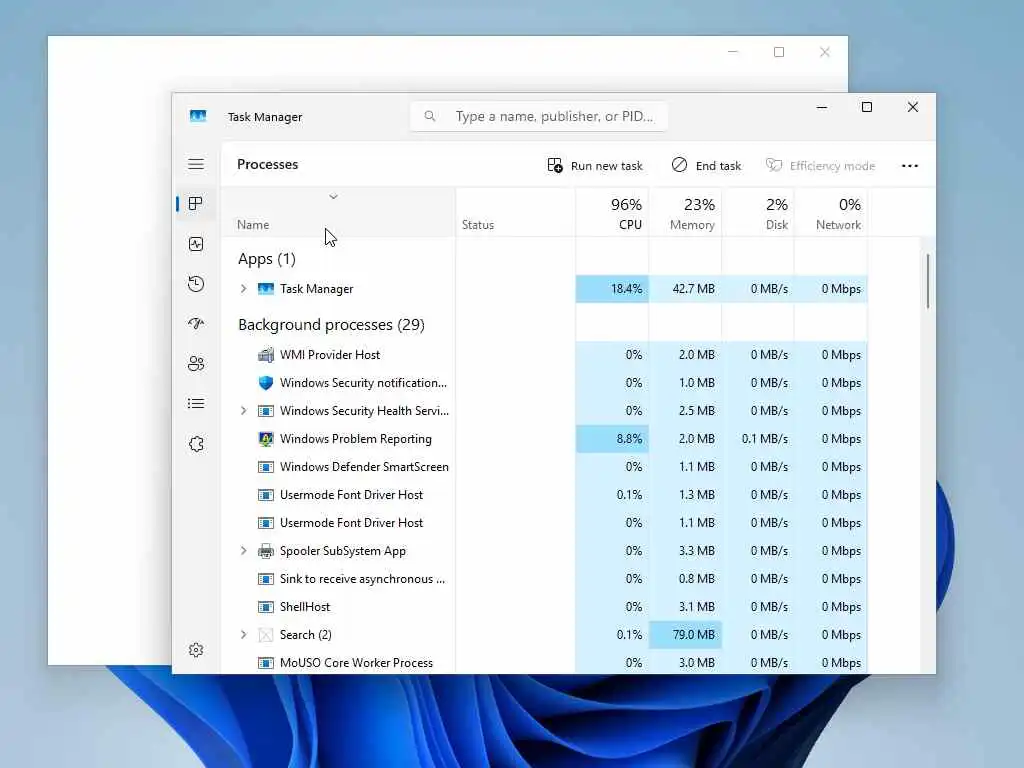Focus the name, publisher, or PID search box
This screenshot has width=1024, height=768.
coord(539,116)
